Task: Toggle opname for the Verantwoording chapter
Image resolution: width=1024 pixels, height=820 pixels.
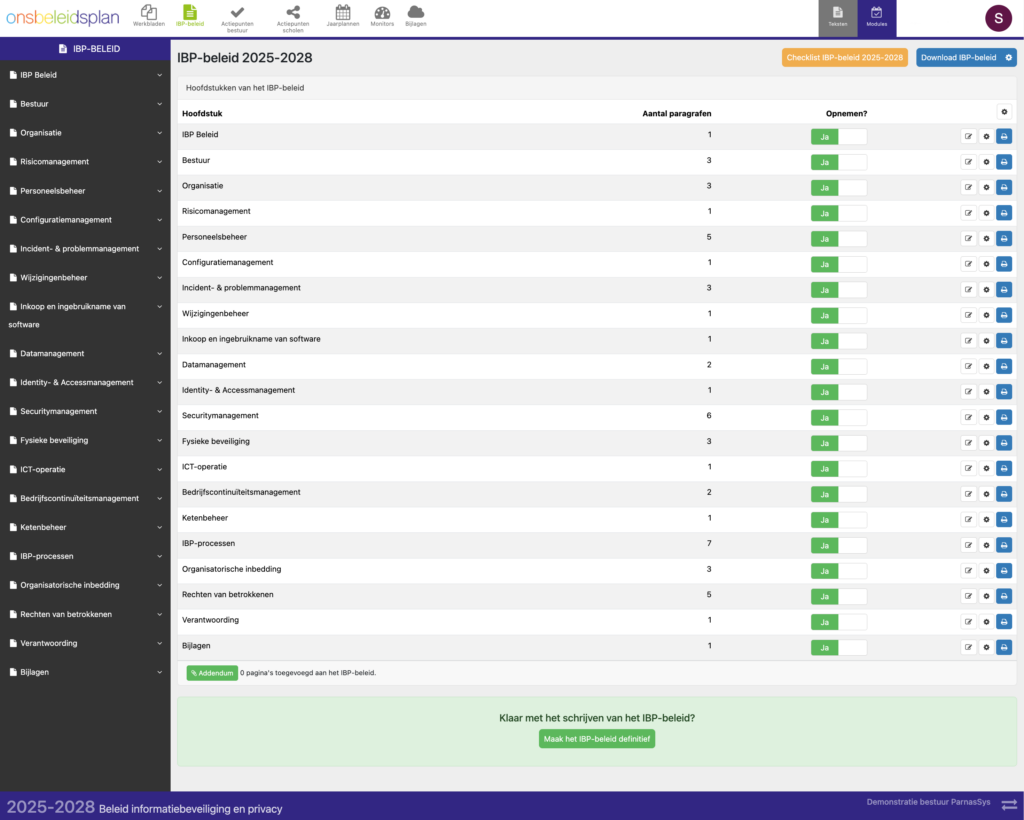Action: click(x=824, y=621)
